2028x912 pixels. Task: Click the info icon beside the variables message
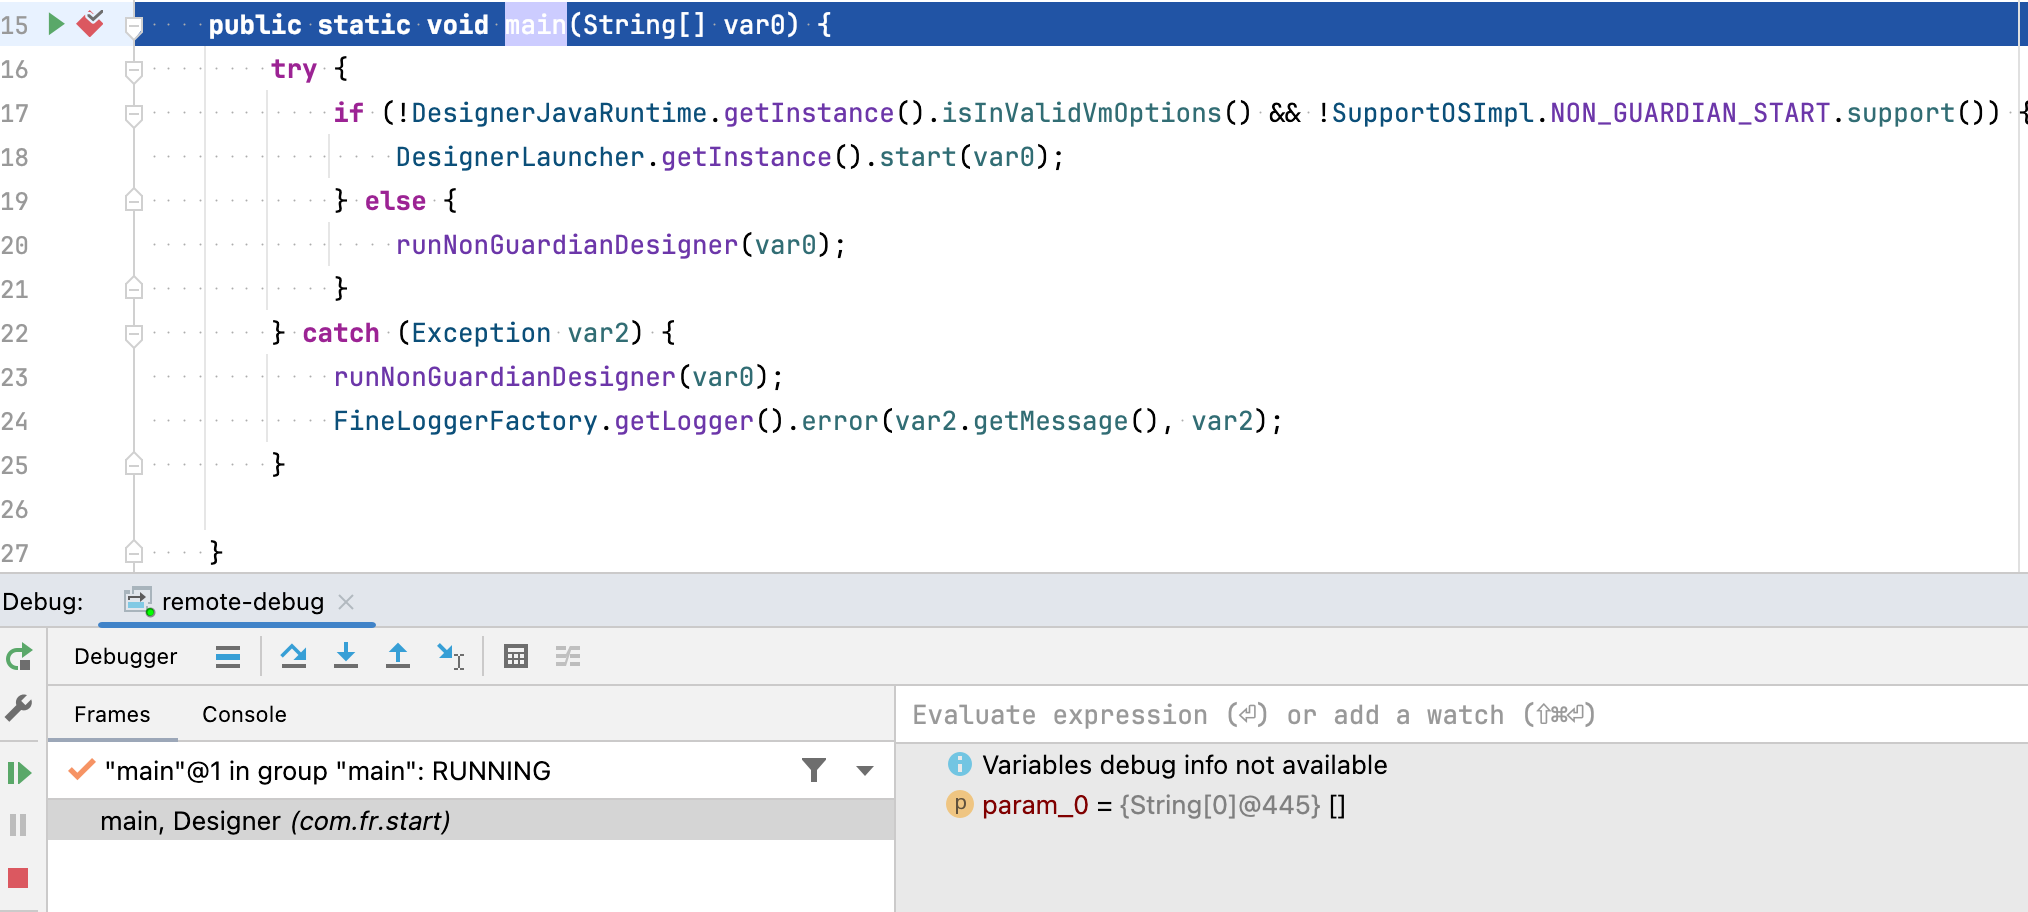pyautogui.click(x=959, y=764)
